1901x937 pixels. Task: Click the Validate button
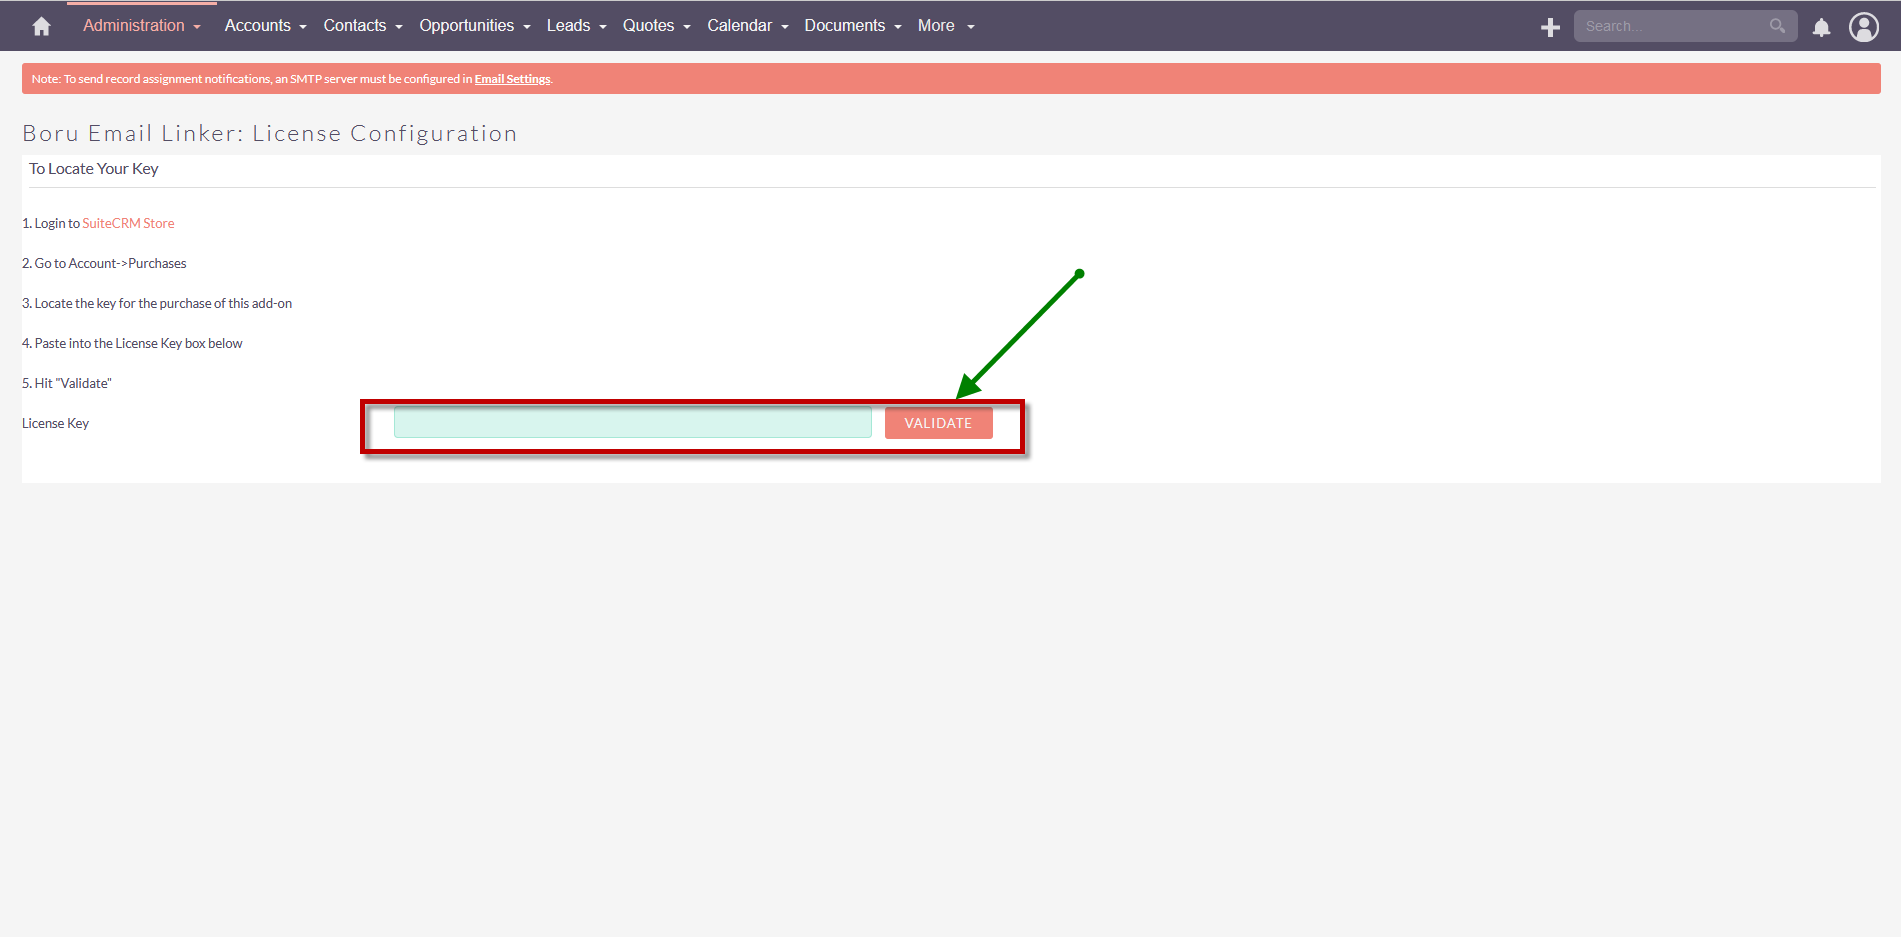938,423
